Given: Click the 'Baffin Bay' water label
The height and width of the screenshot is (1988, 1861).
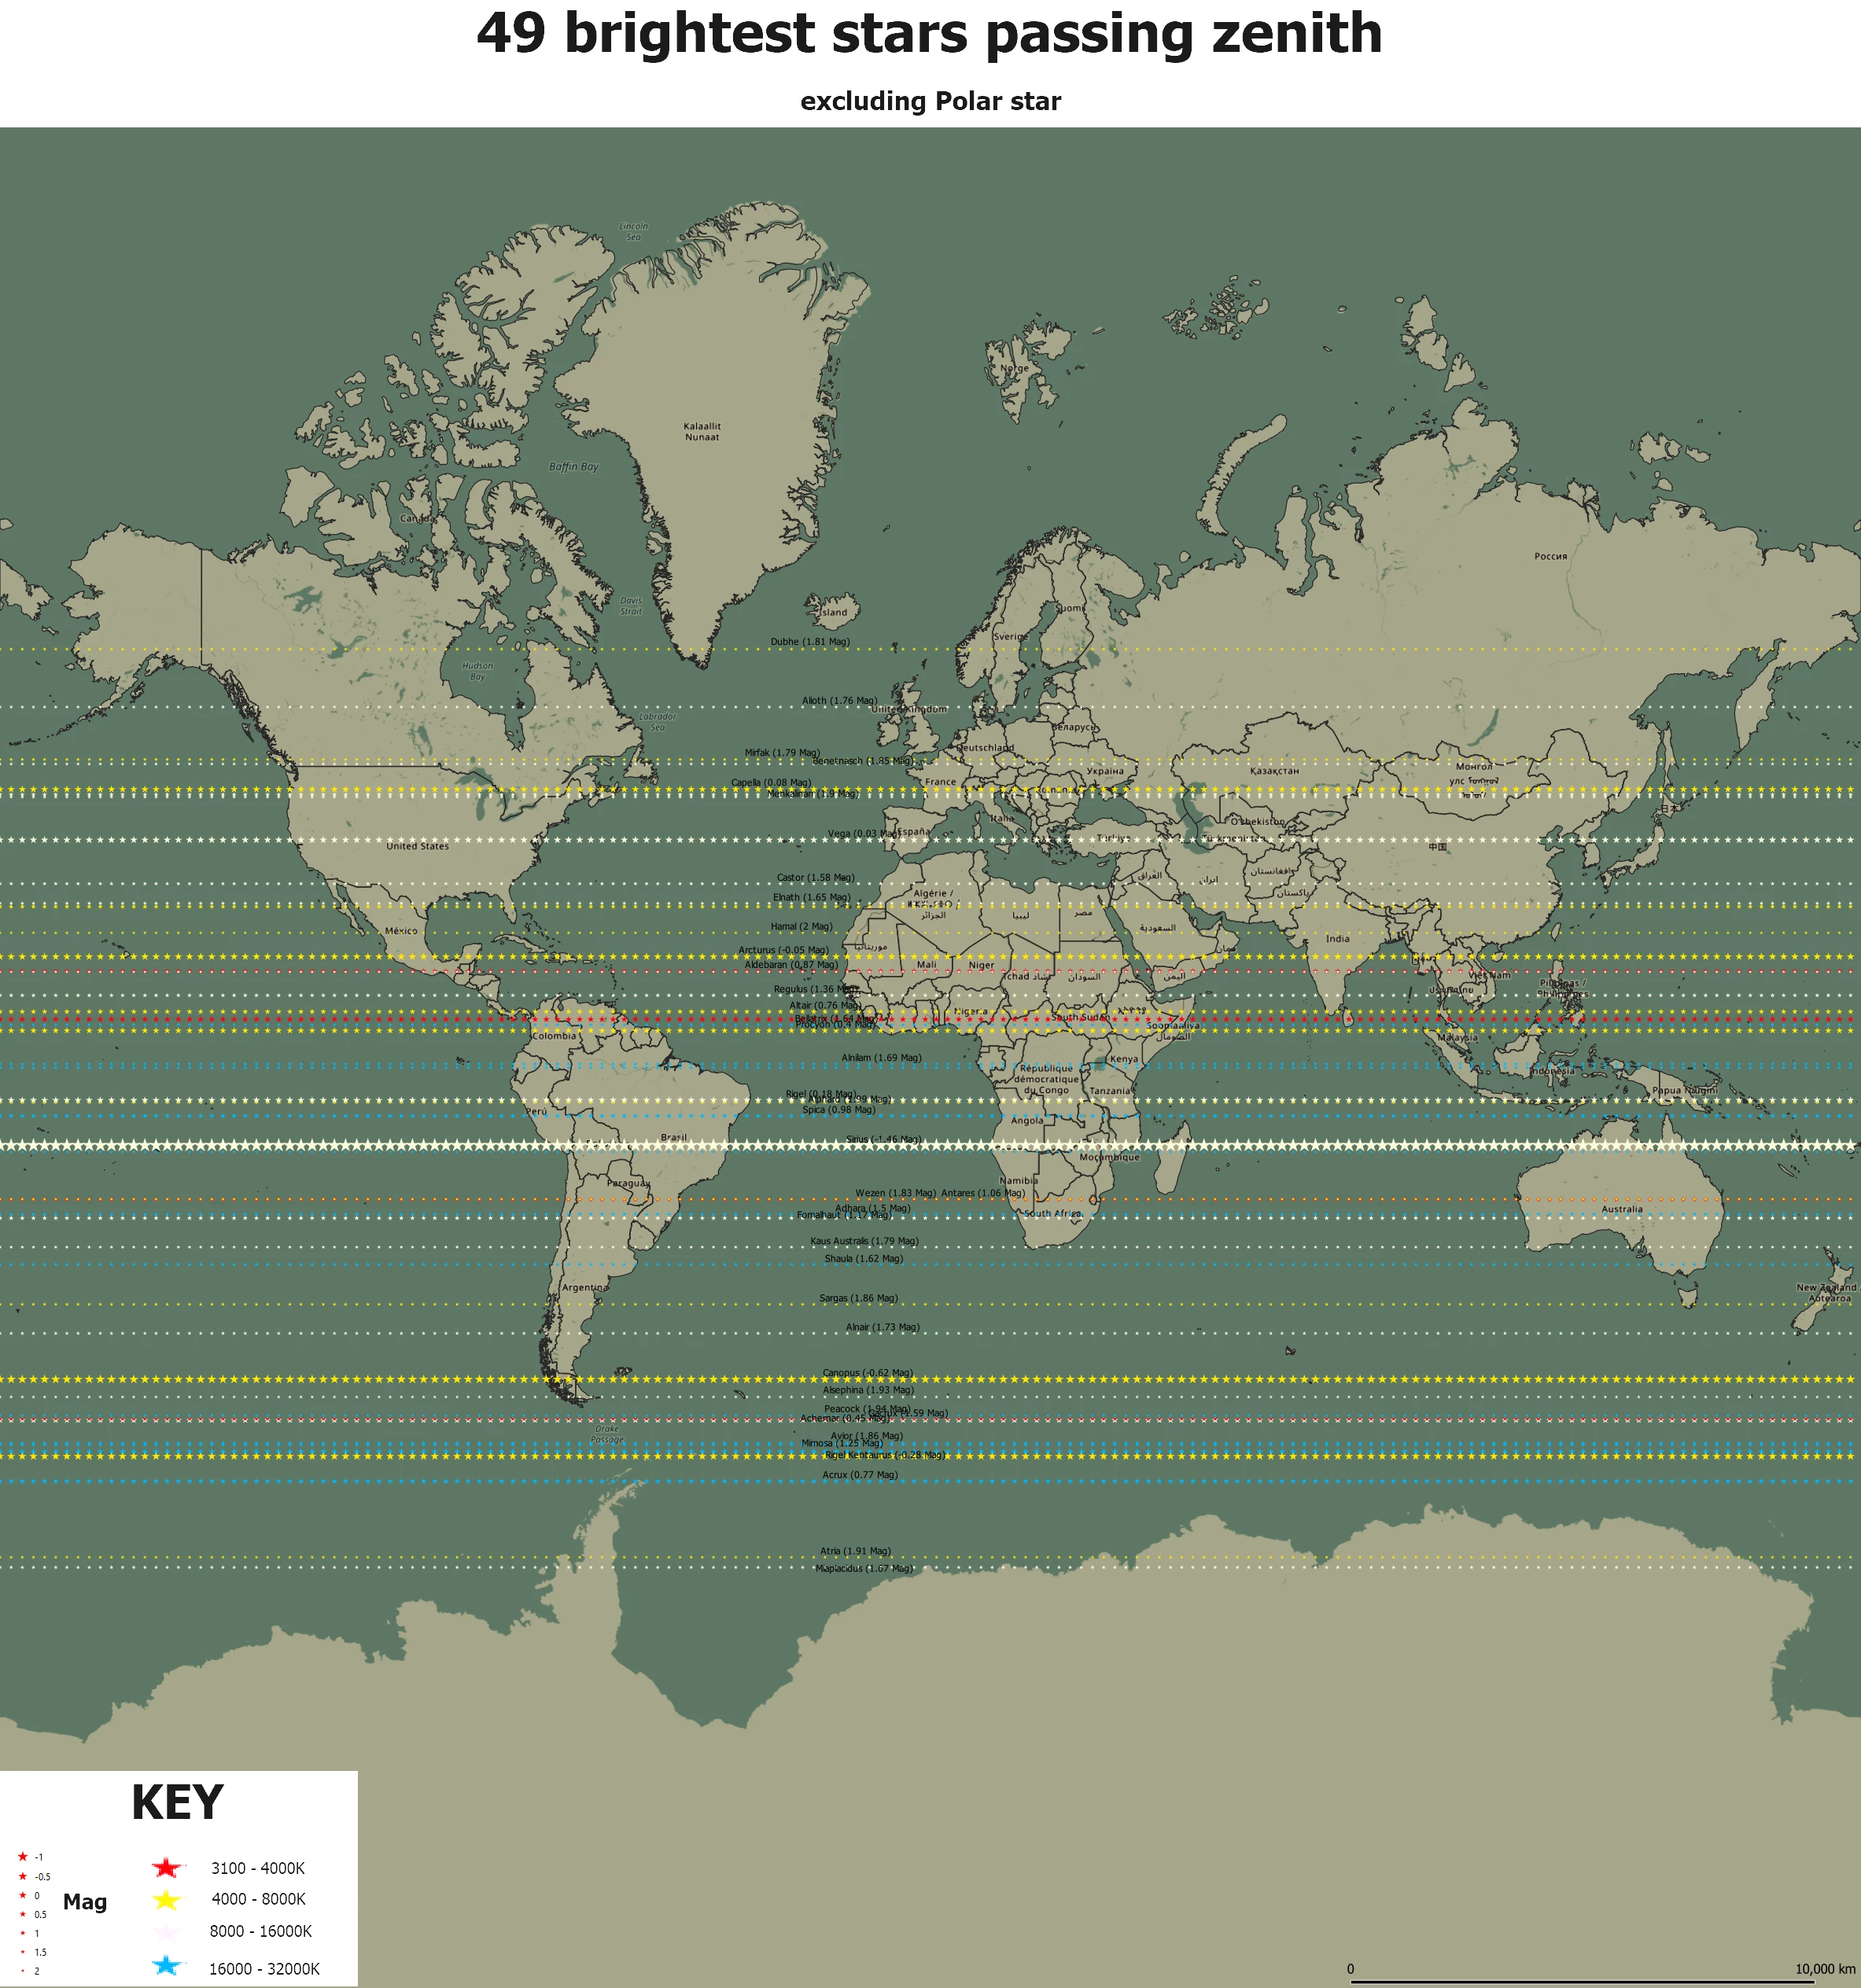Looking at the screenshot, I should [x=573, y=467].
